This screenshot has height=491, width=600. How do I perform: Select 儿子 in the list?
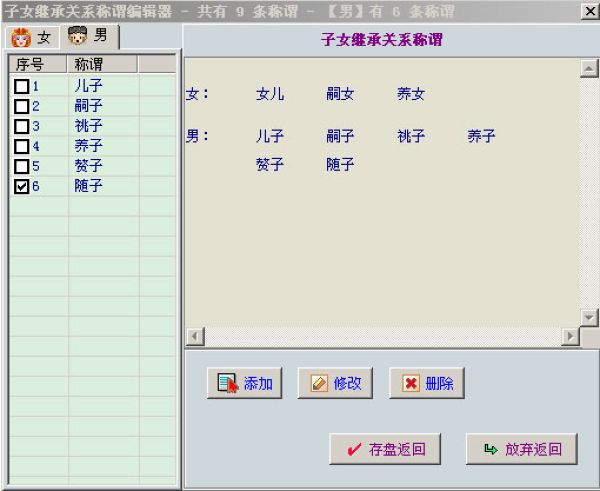[x=88, y=85]
